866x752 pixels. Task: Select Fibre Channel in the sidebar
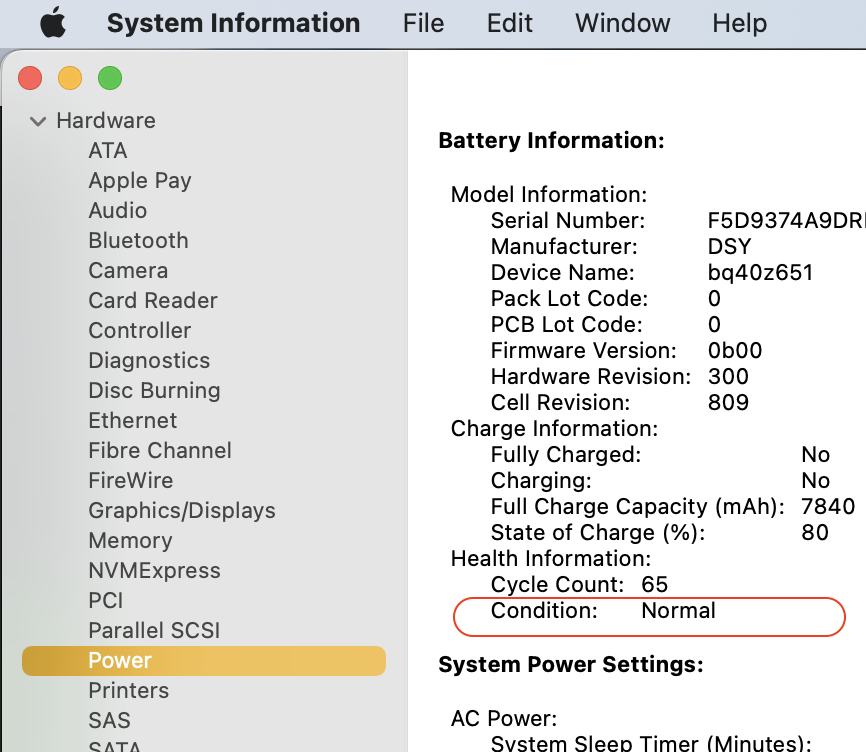click(160, 450)
